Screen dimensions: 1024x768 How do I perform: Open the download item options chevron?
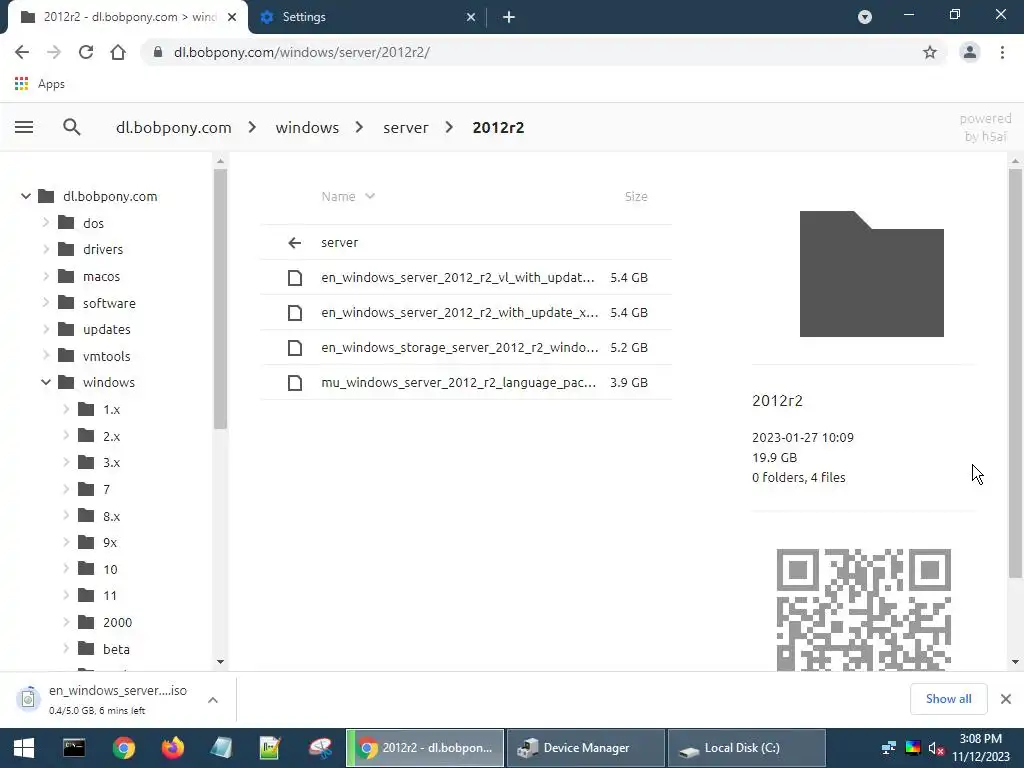click(213, 699)
